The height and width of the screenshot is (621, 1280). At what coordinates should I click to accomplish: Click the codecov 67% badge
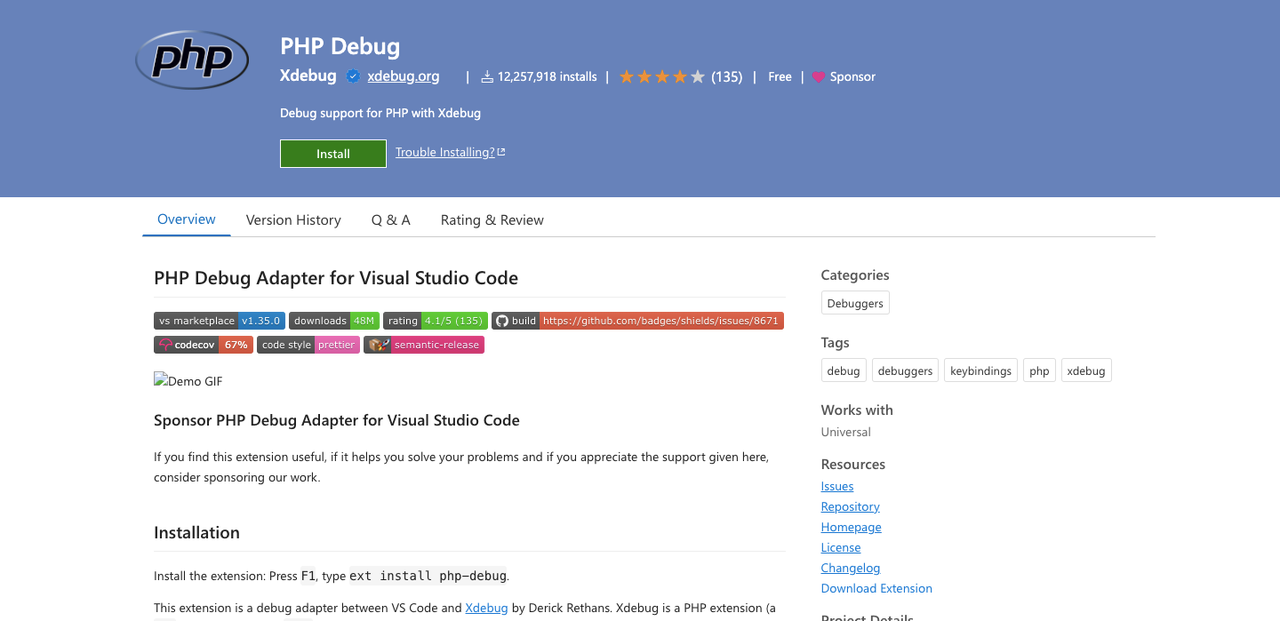203,345
